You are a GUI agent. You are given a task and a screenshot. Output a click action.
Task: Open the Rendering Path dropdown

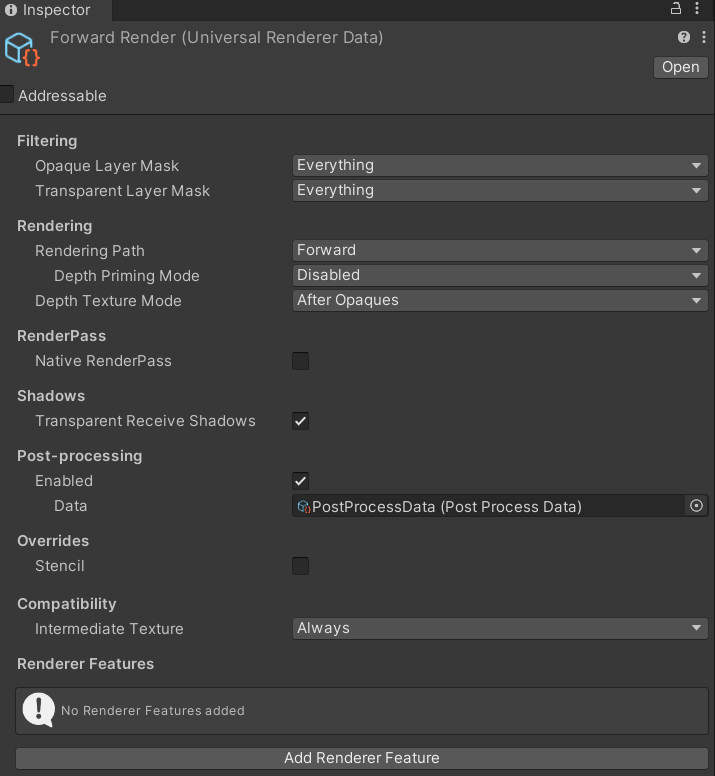point(500,251)
